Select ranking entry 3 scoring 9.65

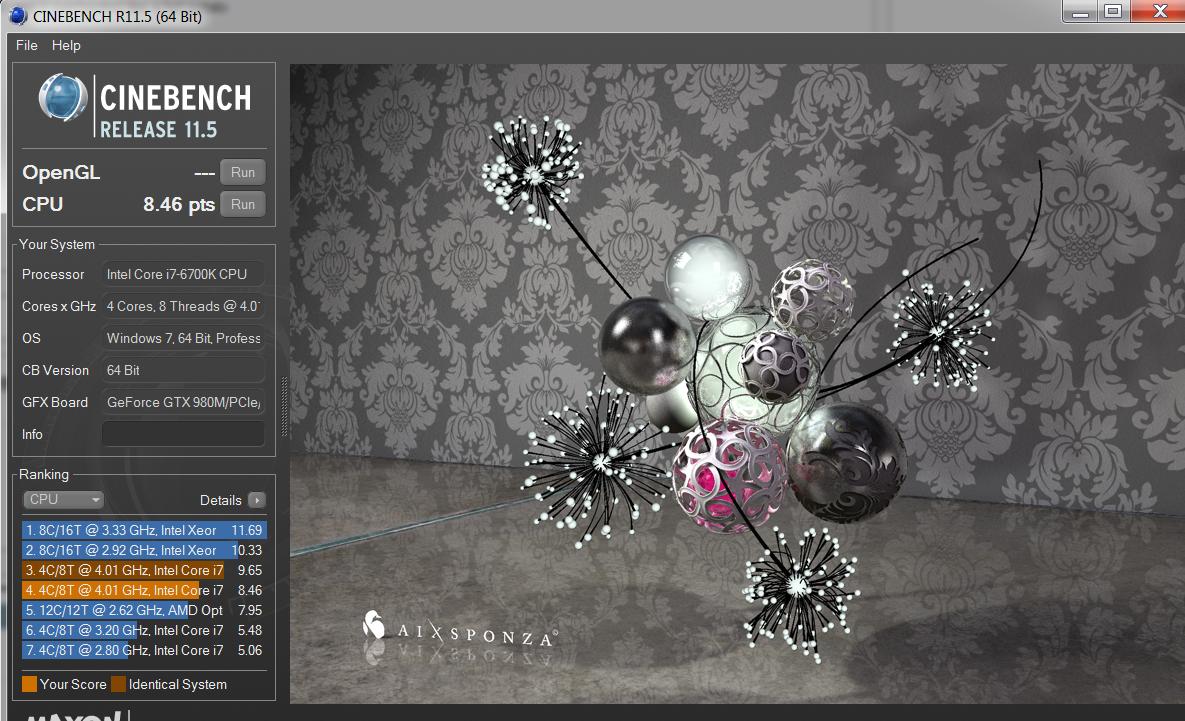[x=144, y=570]
